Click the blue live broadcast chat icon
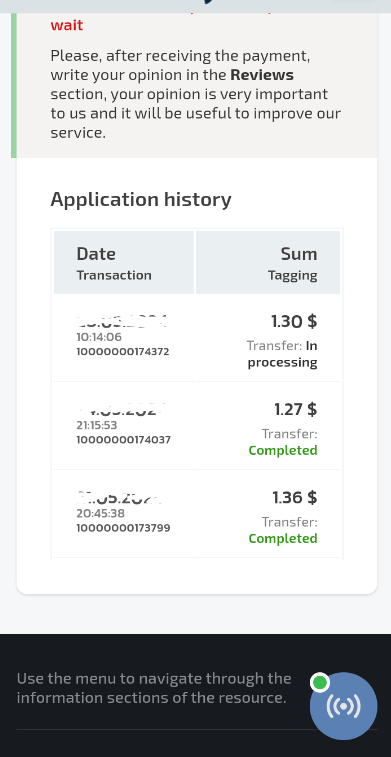This screenshot has width=391, height=757. click(x=343, y=706)
